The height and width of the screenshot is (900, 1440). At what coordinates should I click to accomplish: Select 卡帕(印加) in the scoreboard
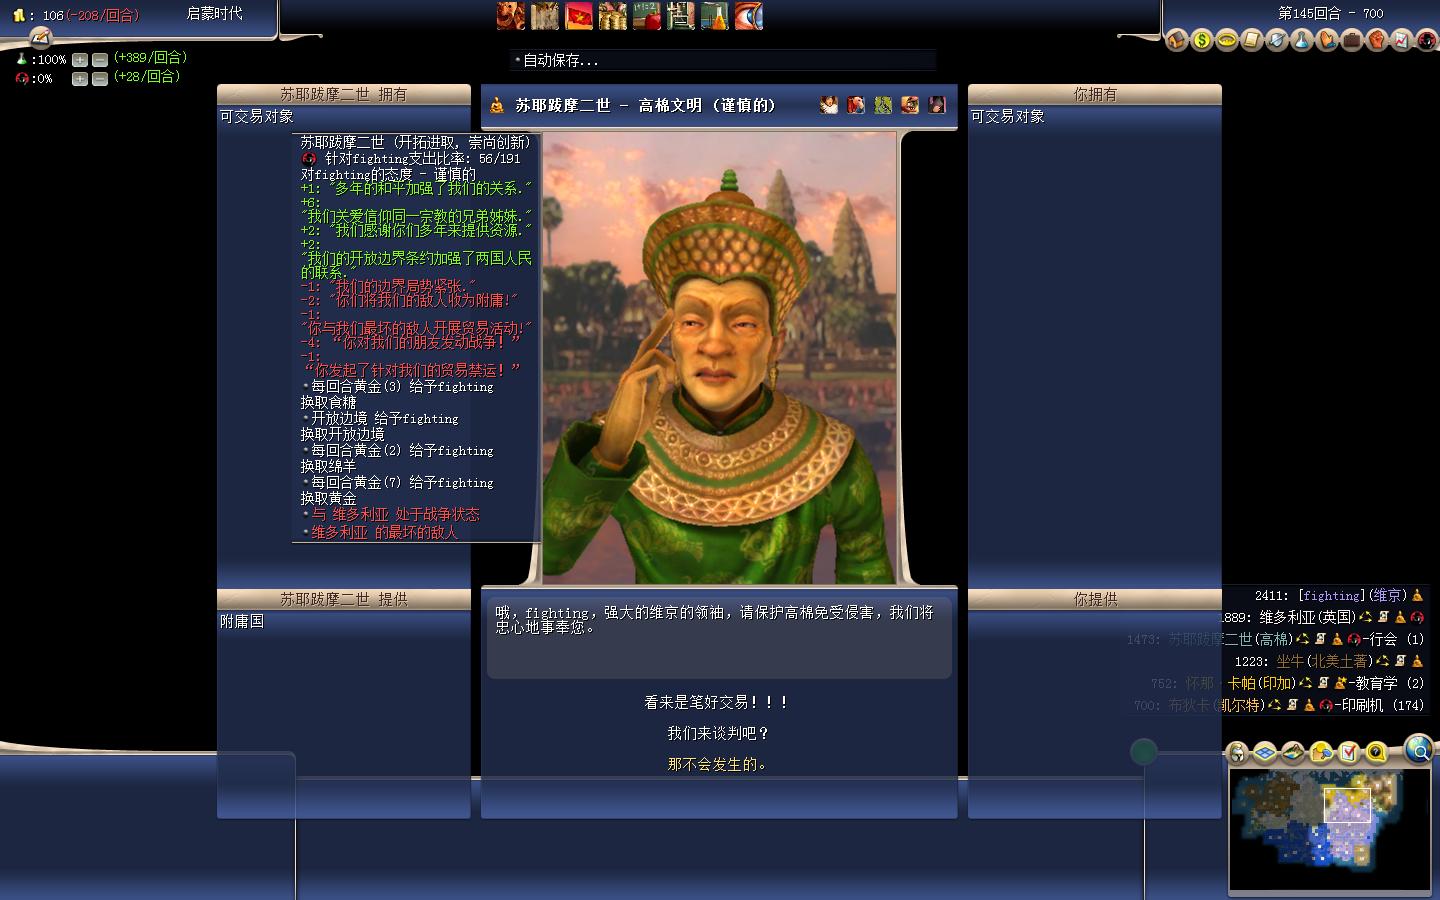tap(1263, 684)
